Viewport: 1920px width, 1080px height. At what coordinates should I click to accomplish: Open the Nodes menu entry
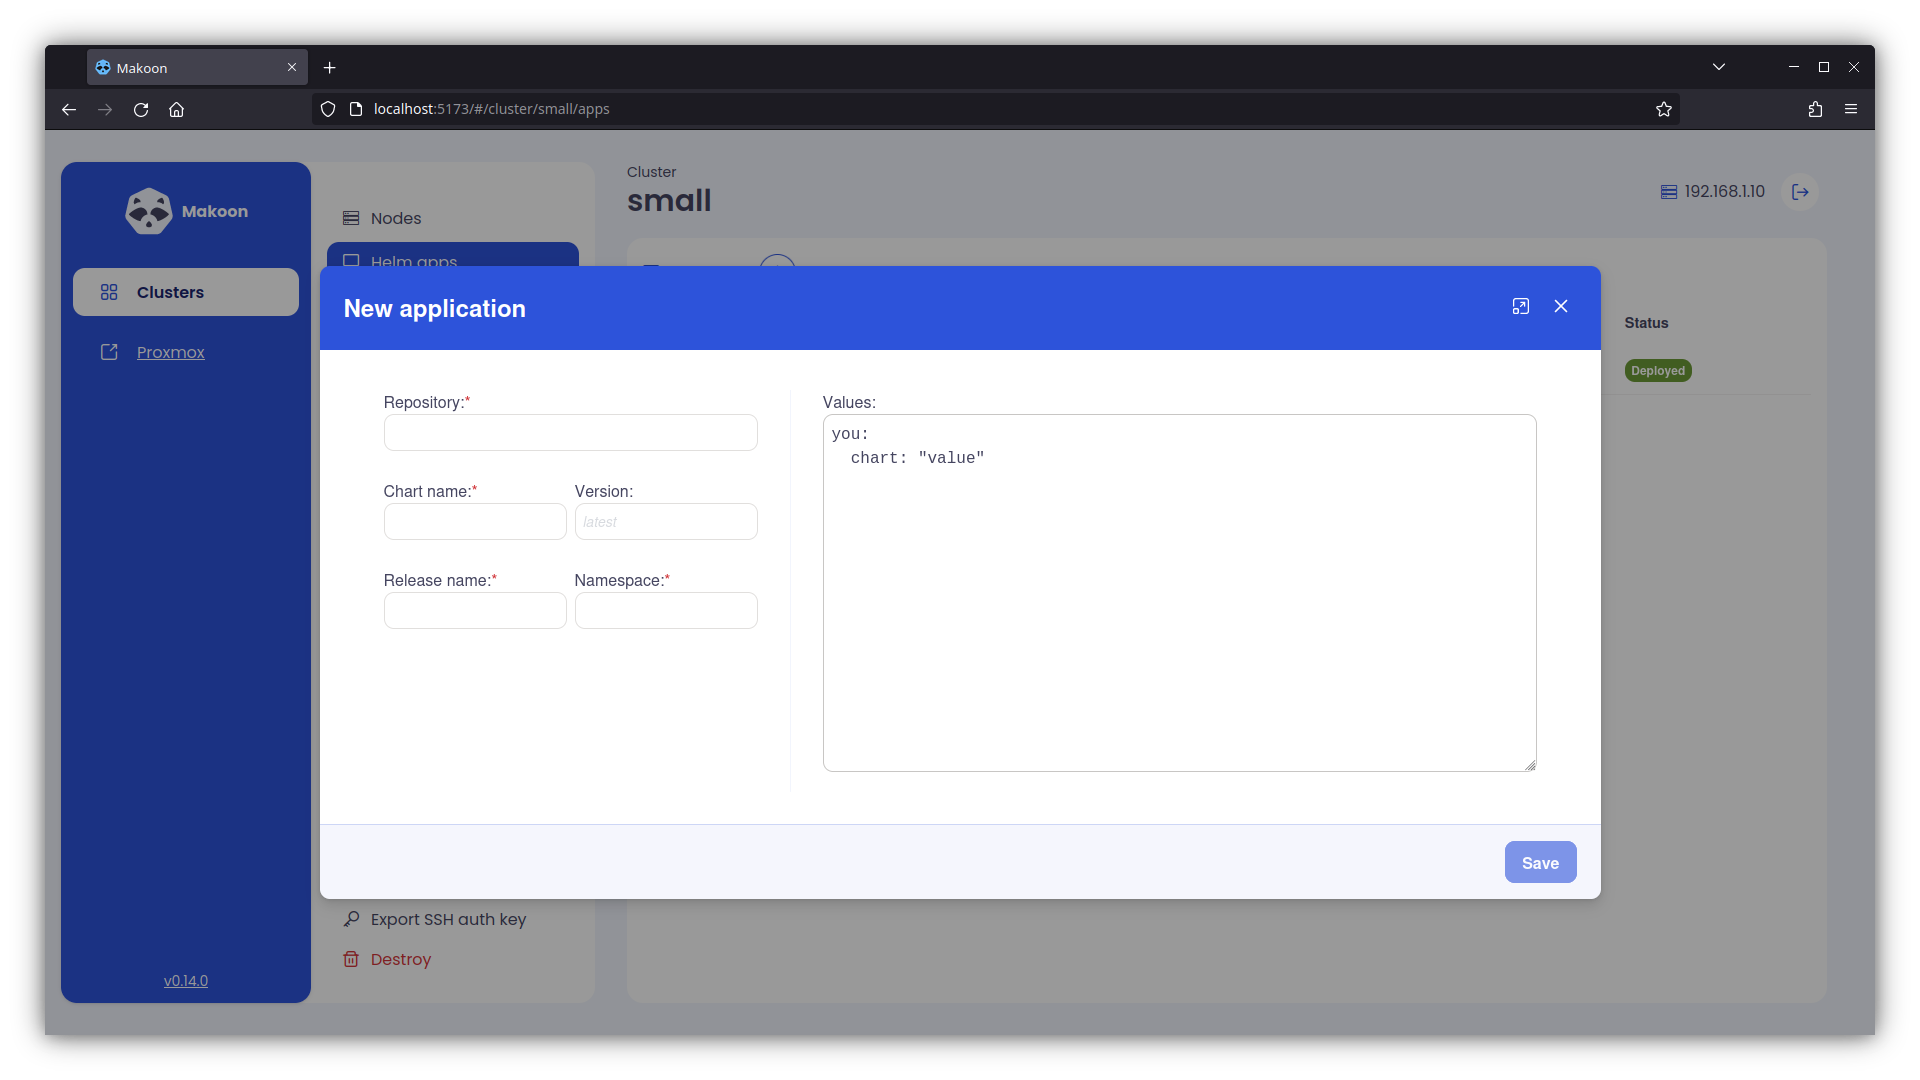396,218
